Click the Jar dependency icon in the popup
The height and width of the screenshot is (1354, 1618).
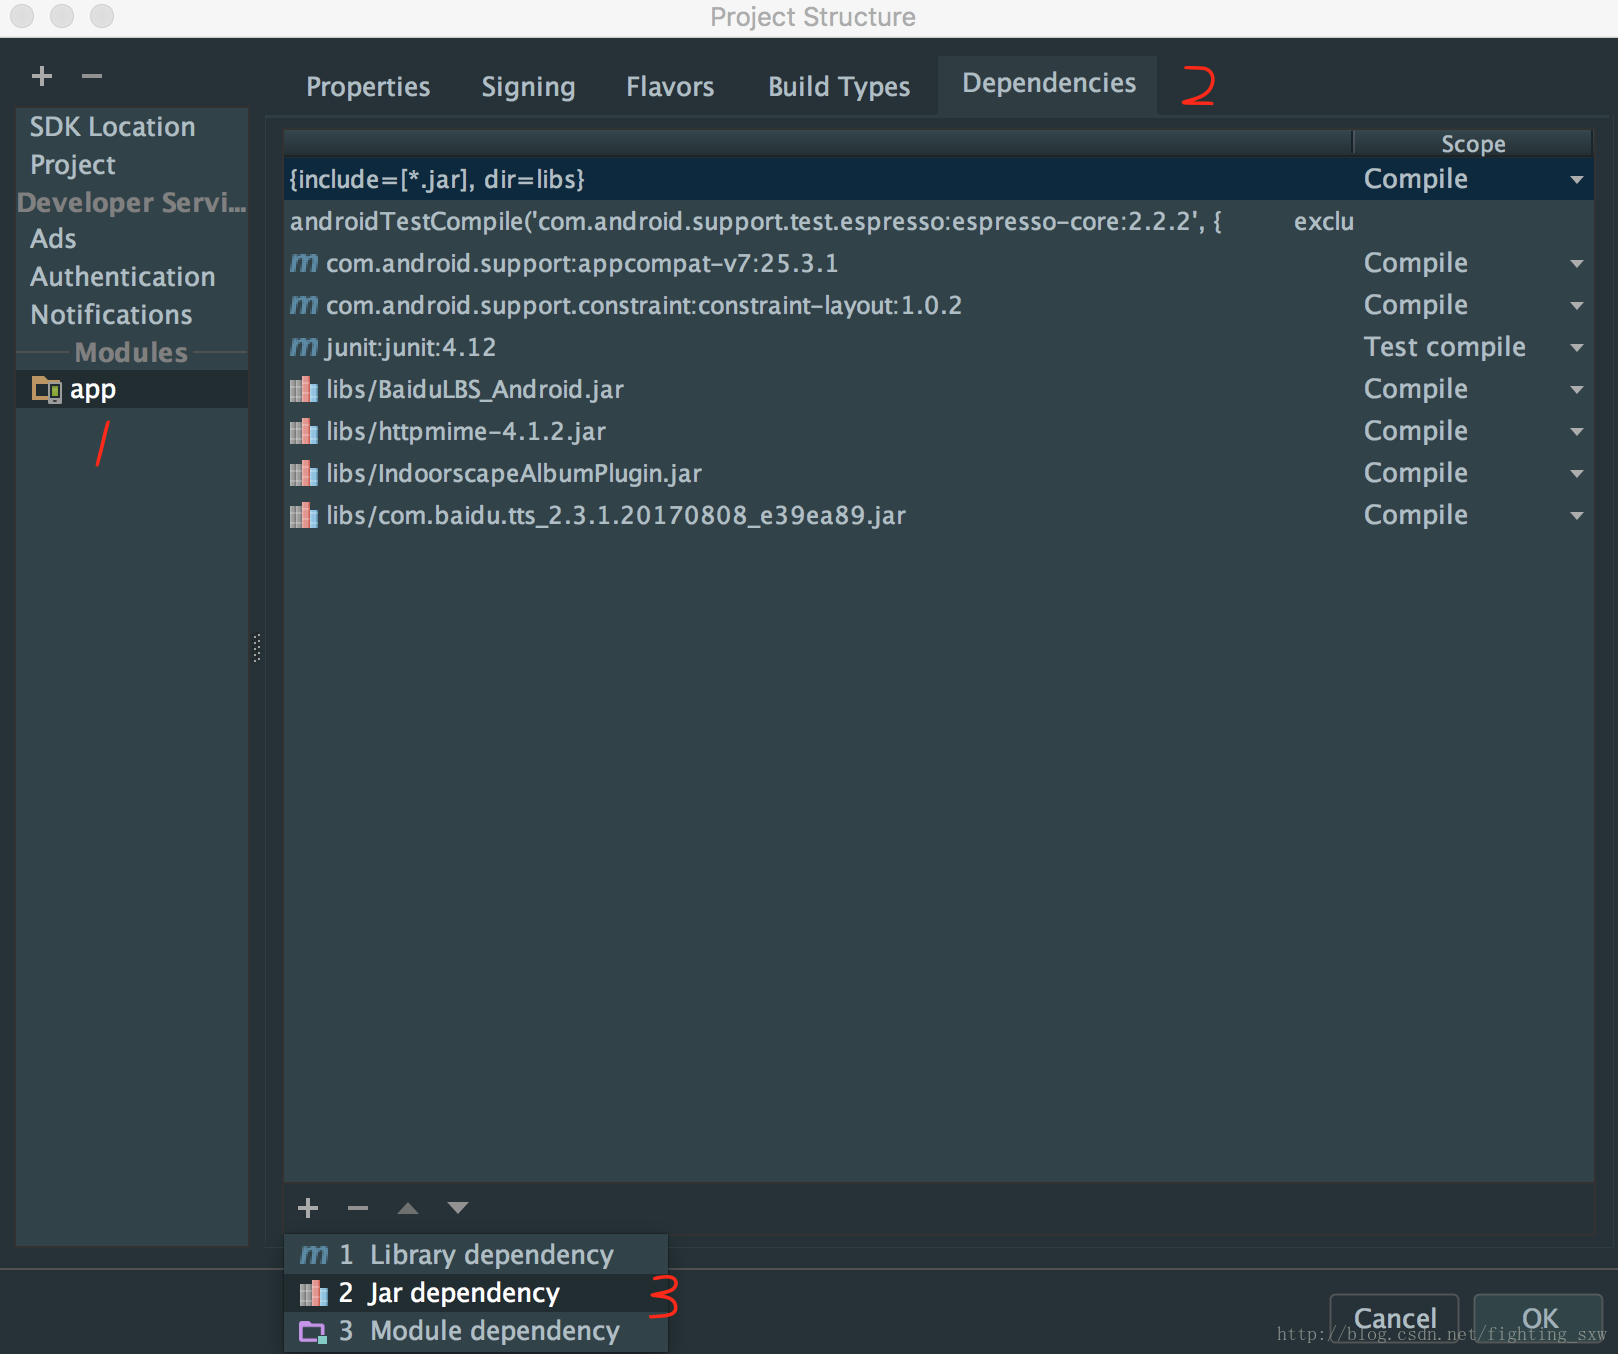tap(314, 1293)
